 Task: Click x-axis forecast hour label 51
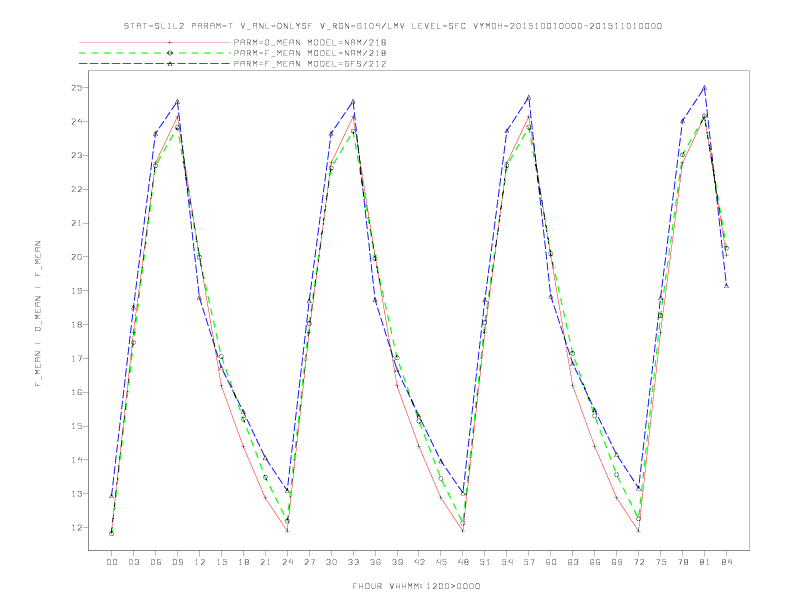coord(485,562)
